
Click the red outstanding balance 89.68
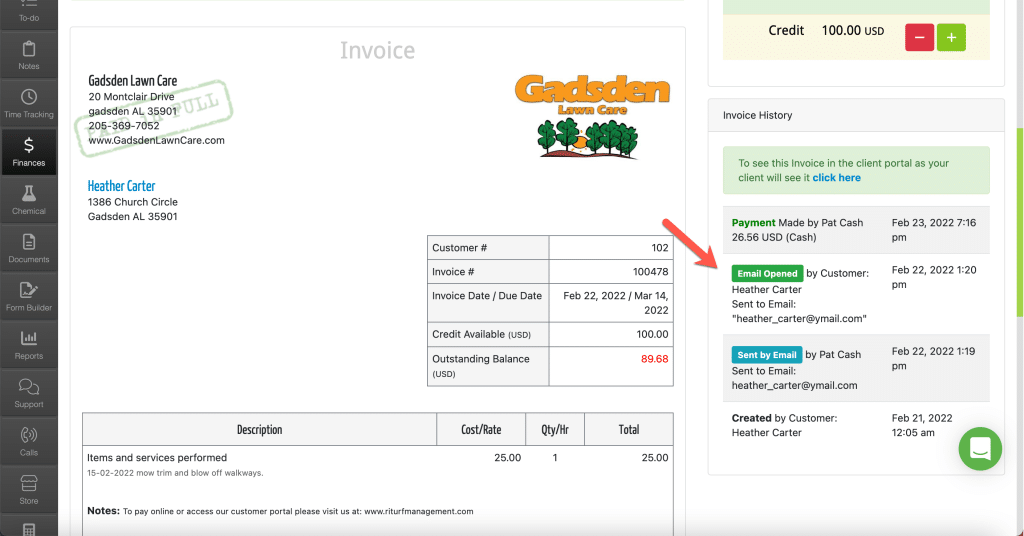pyautogui.click(x=654, y=358)
